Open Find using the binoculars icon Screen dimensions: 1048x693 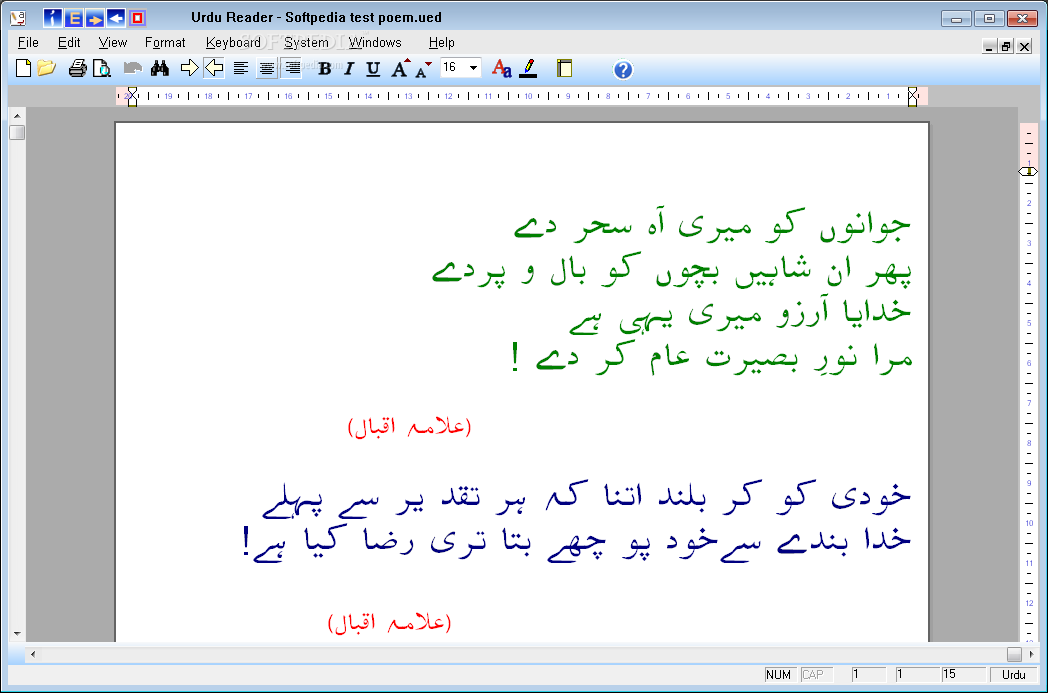tap(160, 68)
